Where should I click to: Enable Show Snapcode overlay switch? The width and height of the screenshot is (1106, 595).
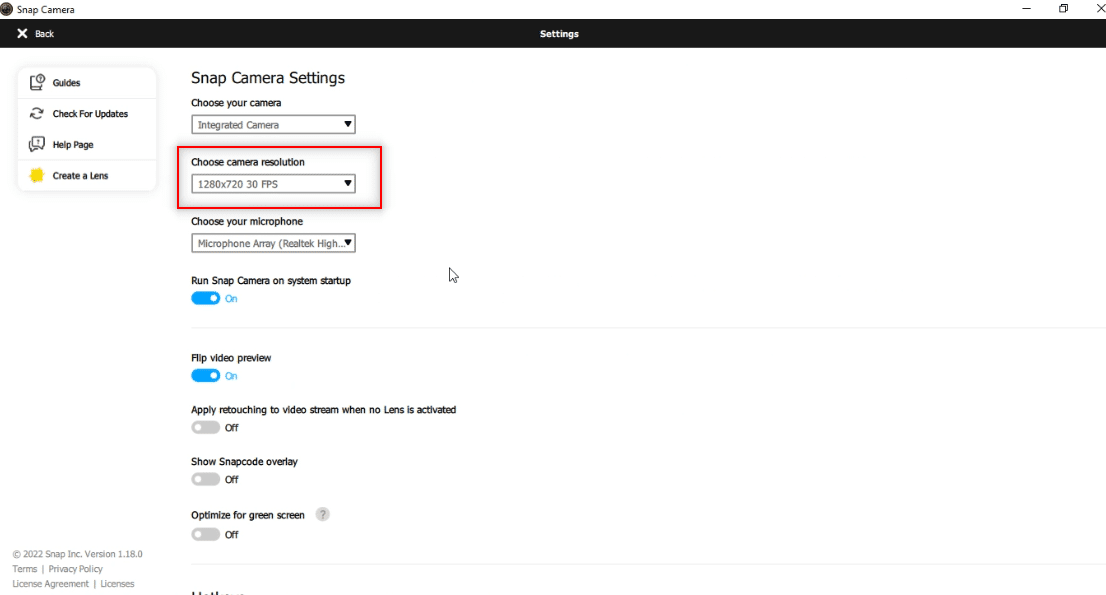pyautogui.click(x=205, y=479)
